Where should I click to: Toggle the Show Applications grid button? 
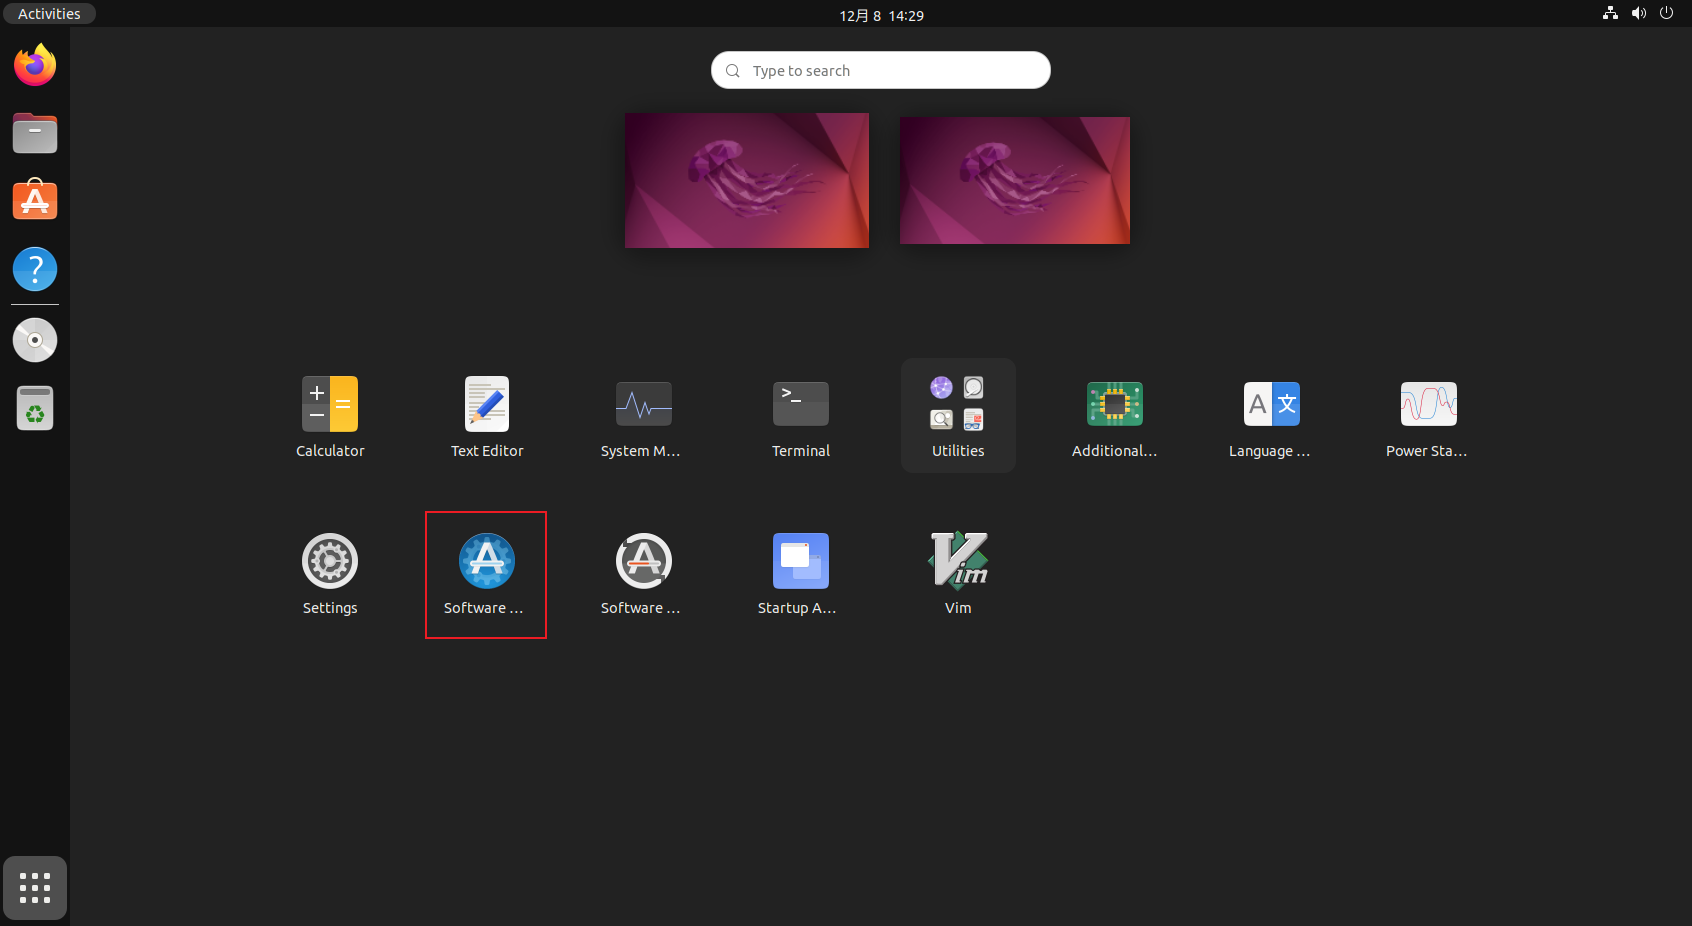click(35, 888)
